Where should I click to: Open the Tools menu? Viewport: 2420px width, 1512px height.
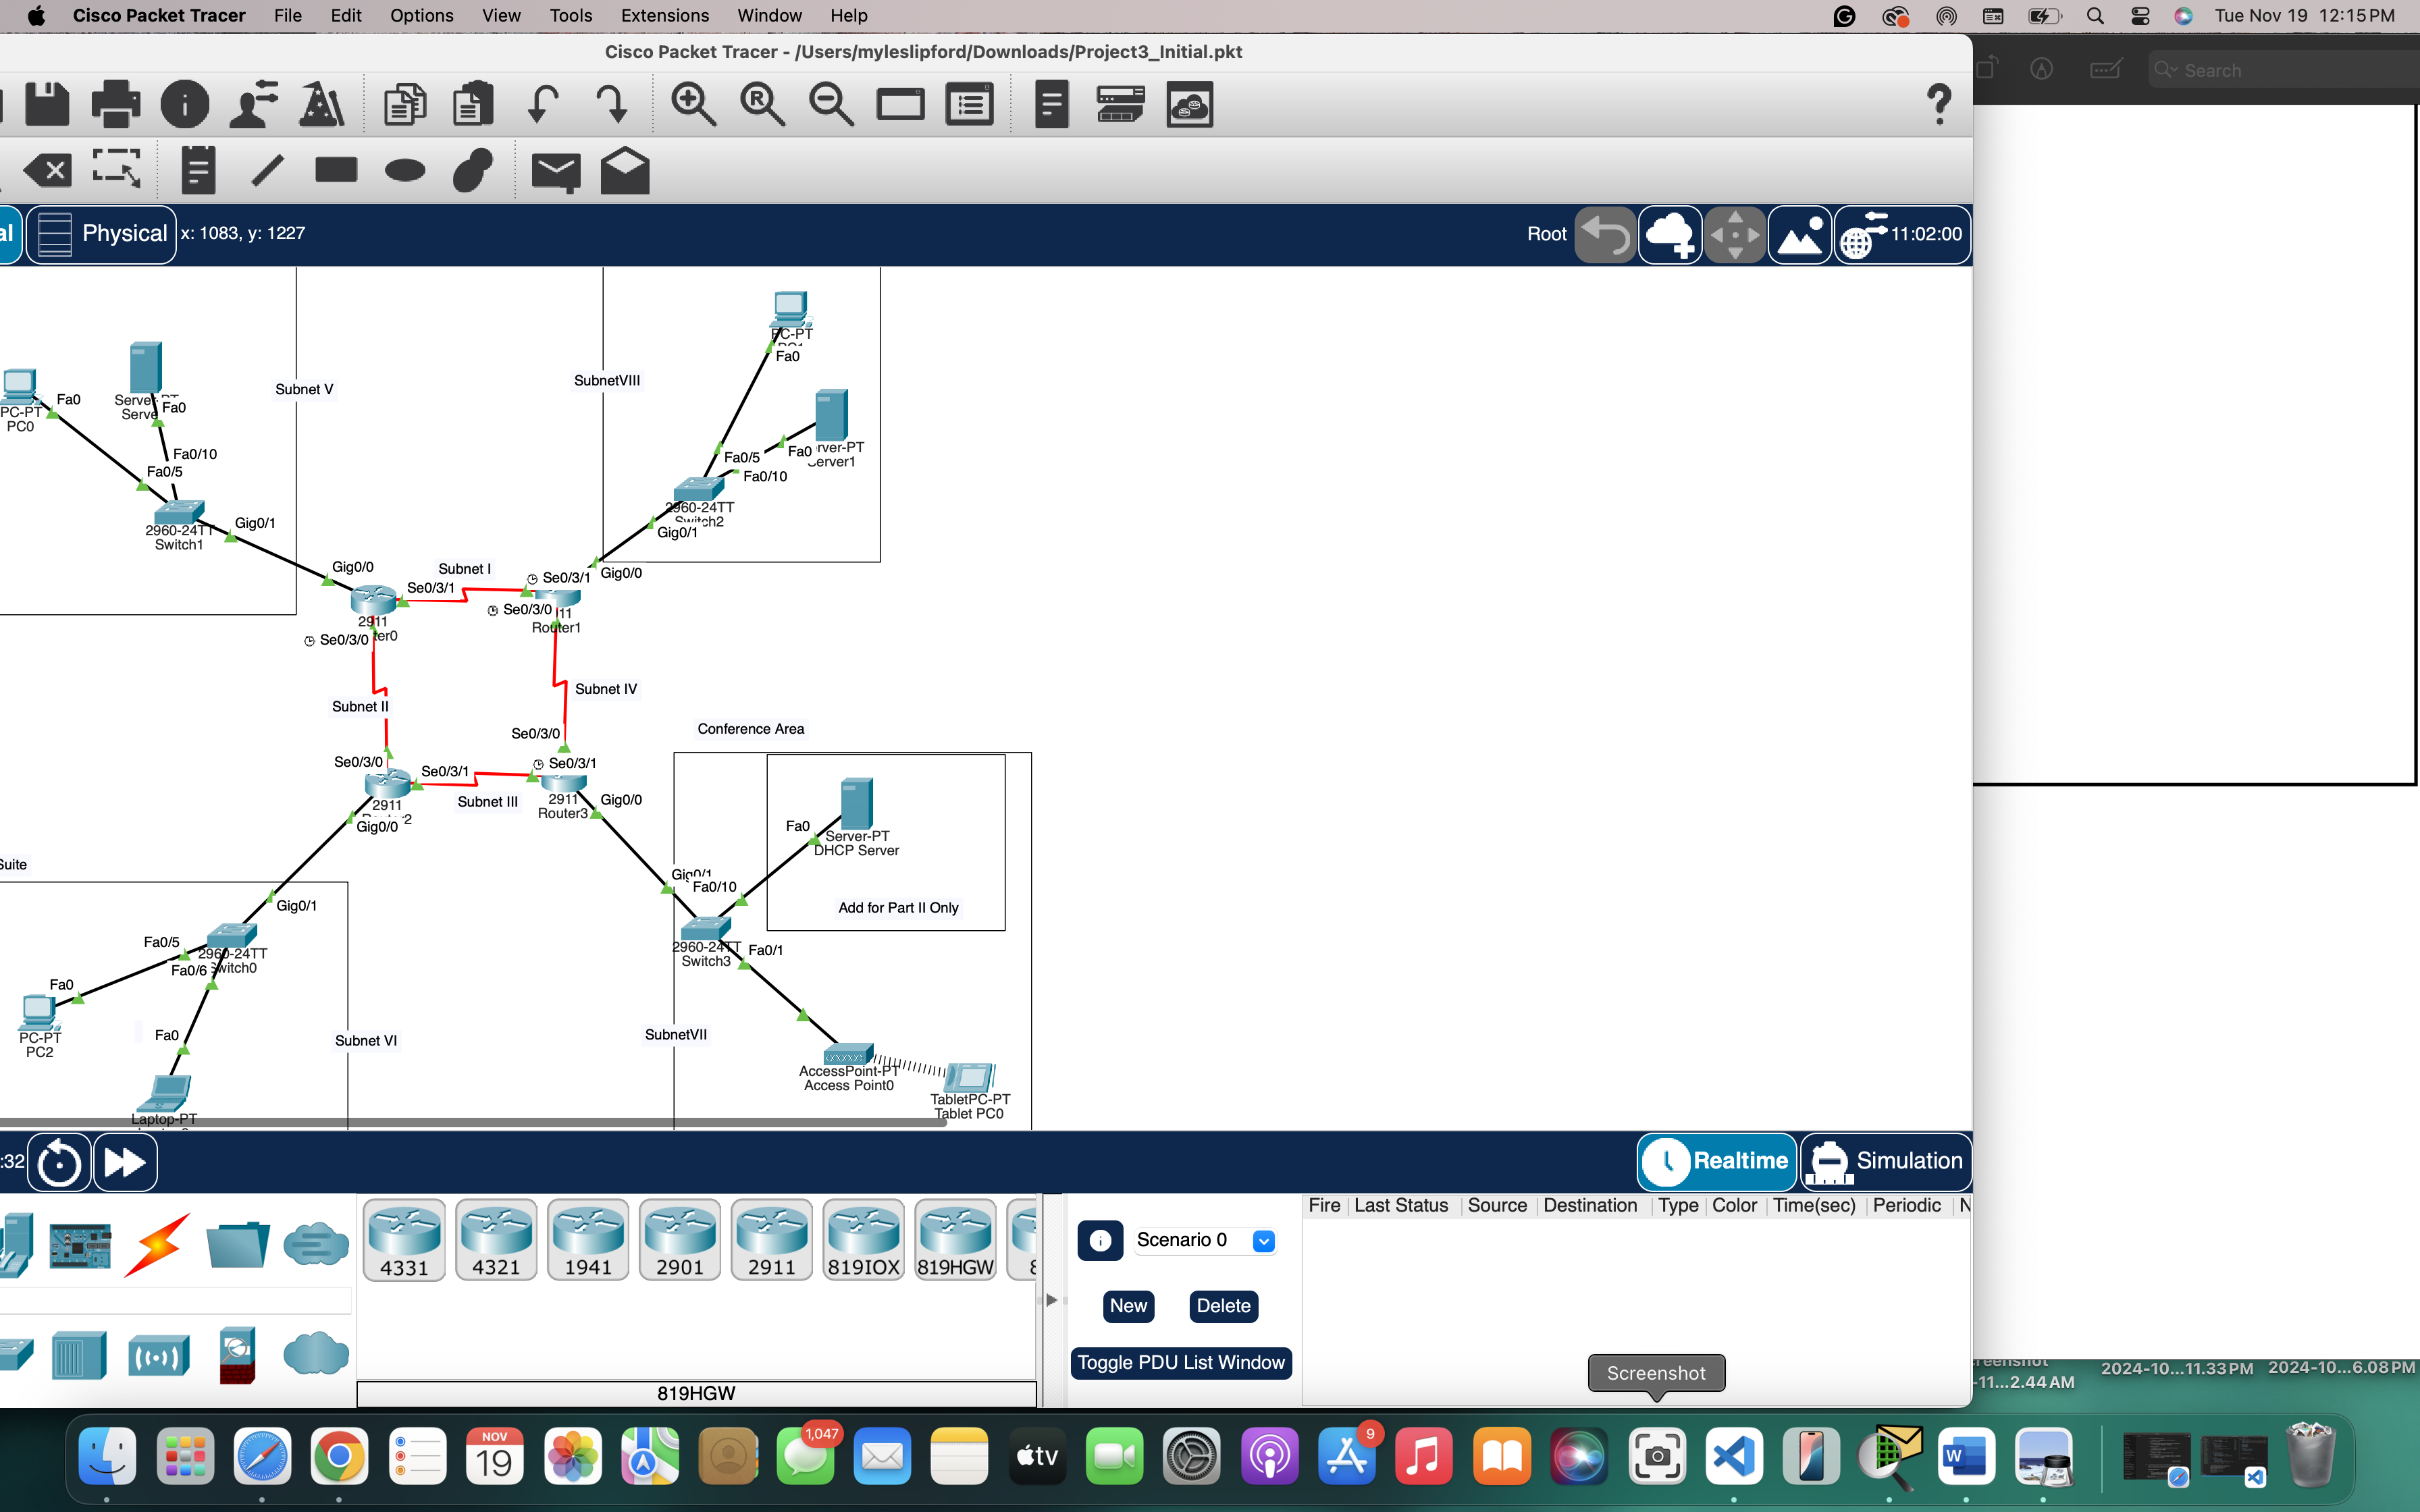[x=570, y=15]
